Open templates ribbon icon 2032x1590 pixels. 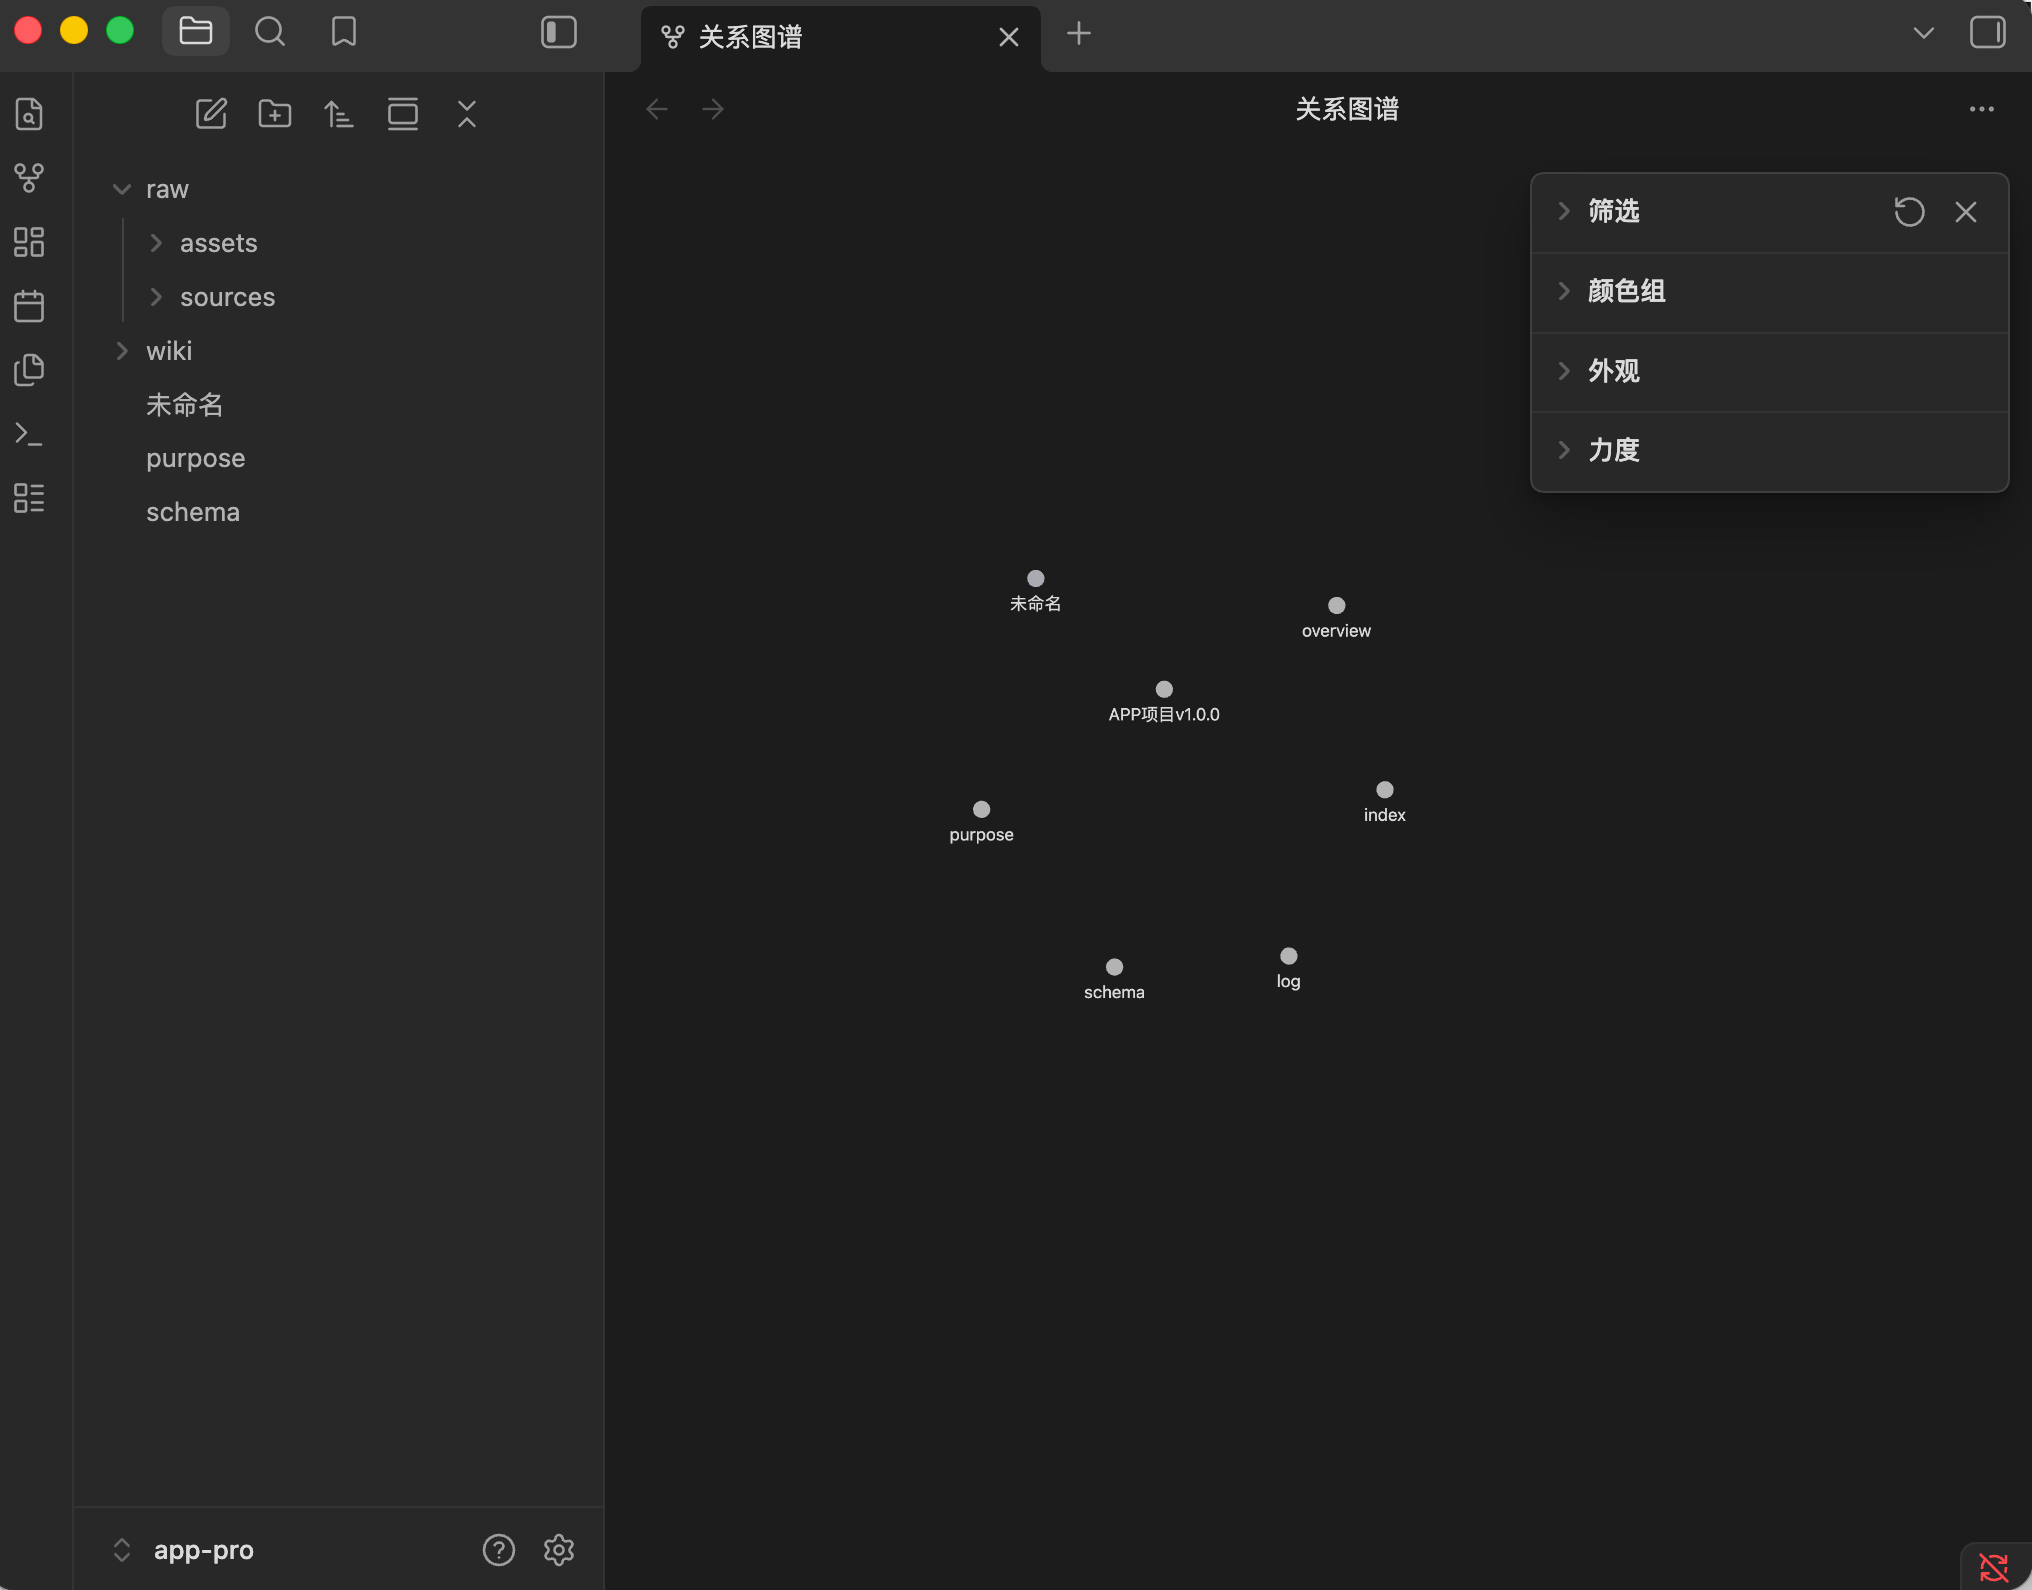[29, 370]
